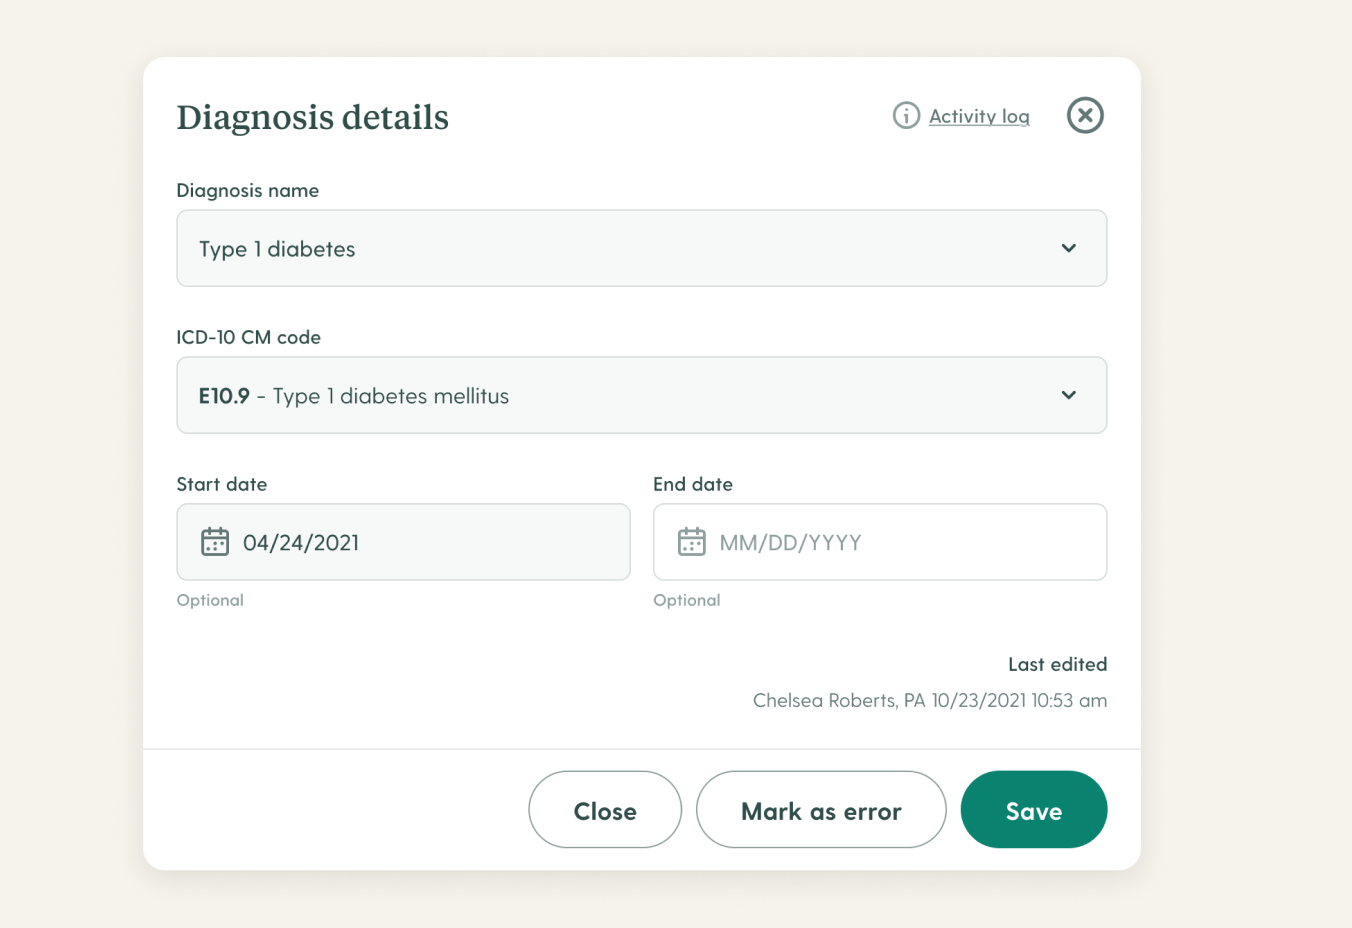
Task: Click the info icon beside Activity log
Action: (905, 115)
